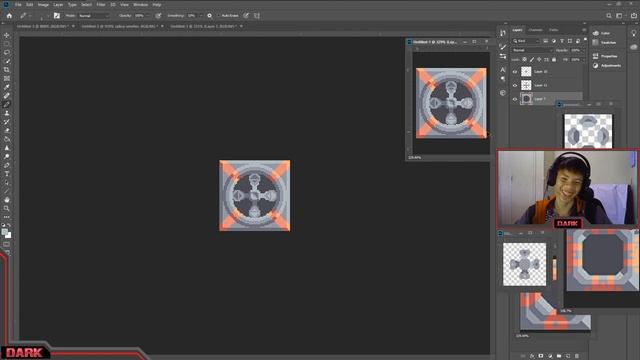Select the Hand tool
Screen dimensions: 640x360
pyautogui.click(x=7, y=200)
